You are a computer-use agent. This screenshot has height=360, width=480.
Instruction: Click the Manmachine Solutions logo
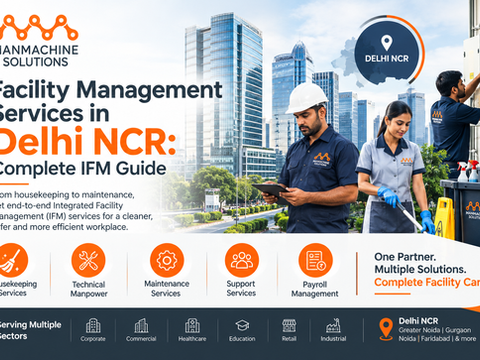[x=39, y=41]
